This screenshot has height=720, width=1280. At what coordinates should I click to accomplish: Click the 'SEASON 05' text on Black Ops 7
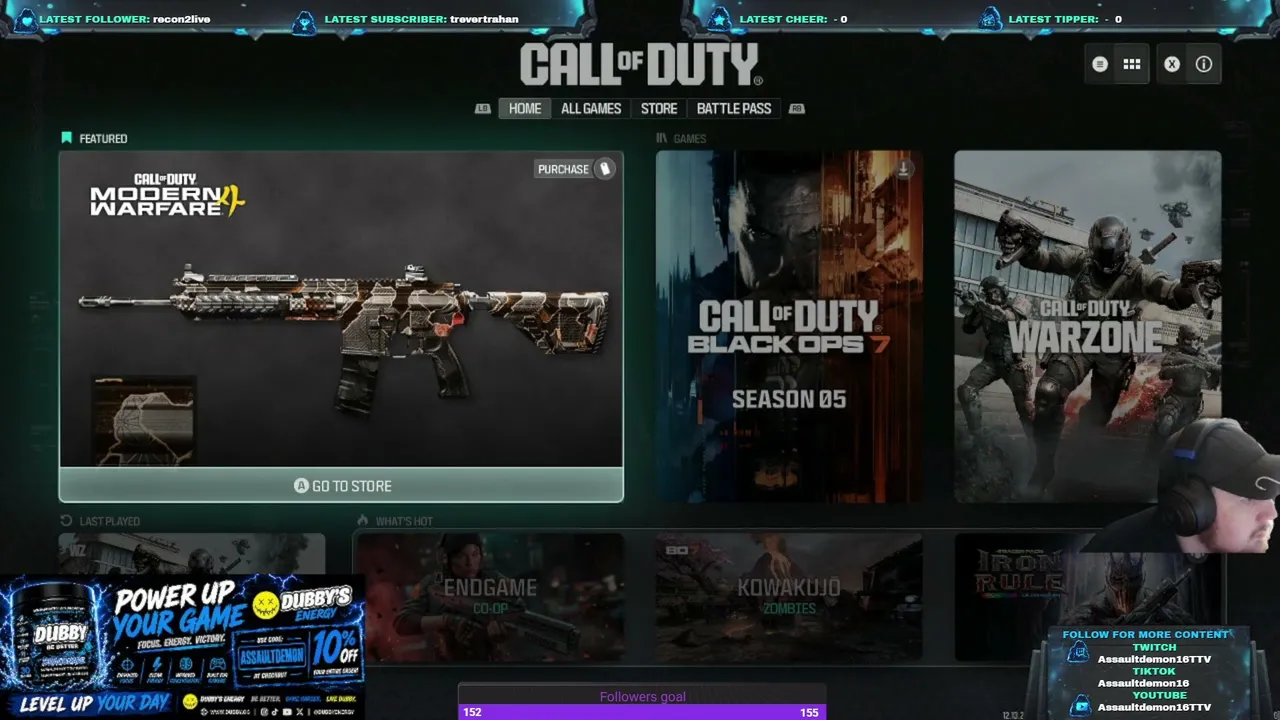coord(789,400)
